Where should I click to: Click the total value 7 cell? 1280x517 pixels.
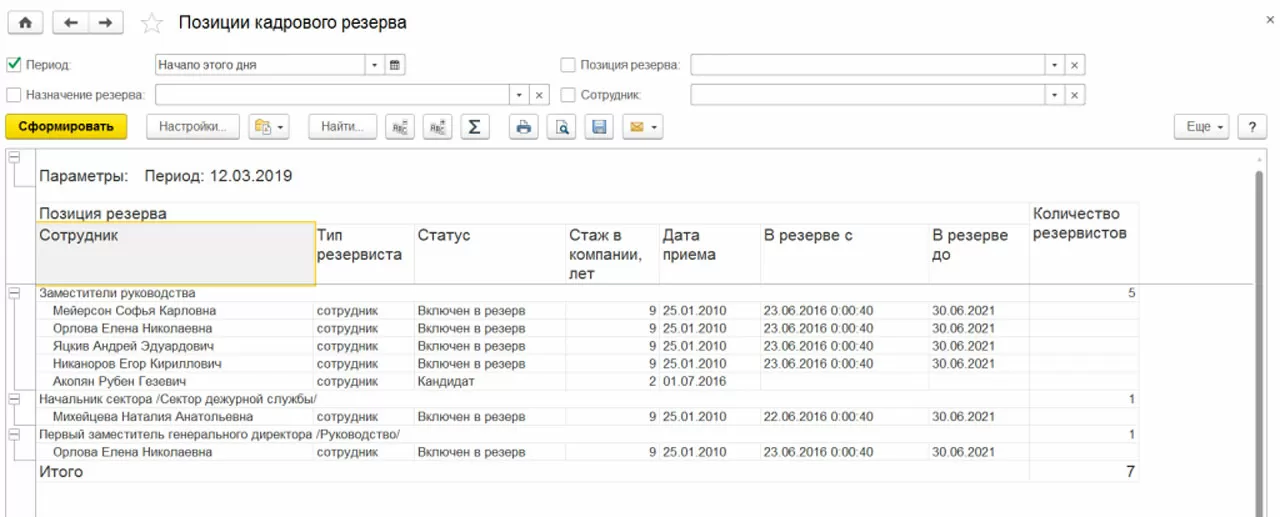(x=1084, y=471)
